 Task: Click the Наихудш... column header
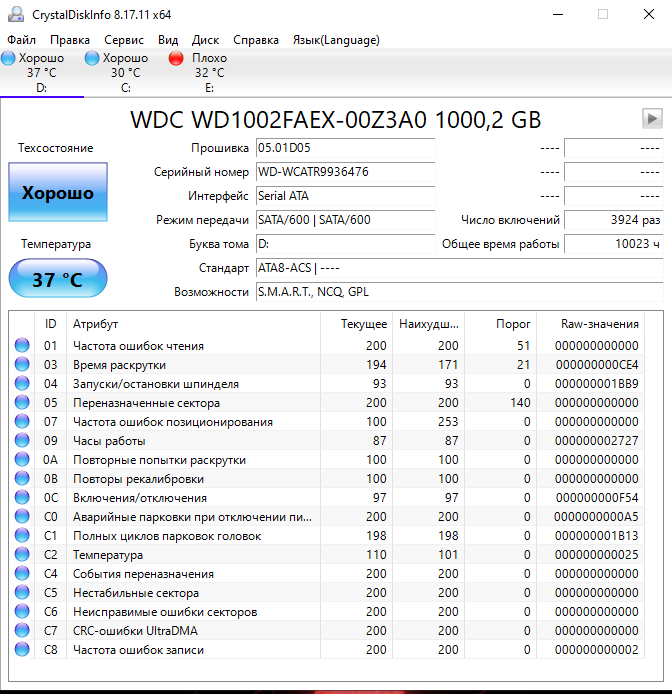click(429, 324)
